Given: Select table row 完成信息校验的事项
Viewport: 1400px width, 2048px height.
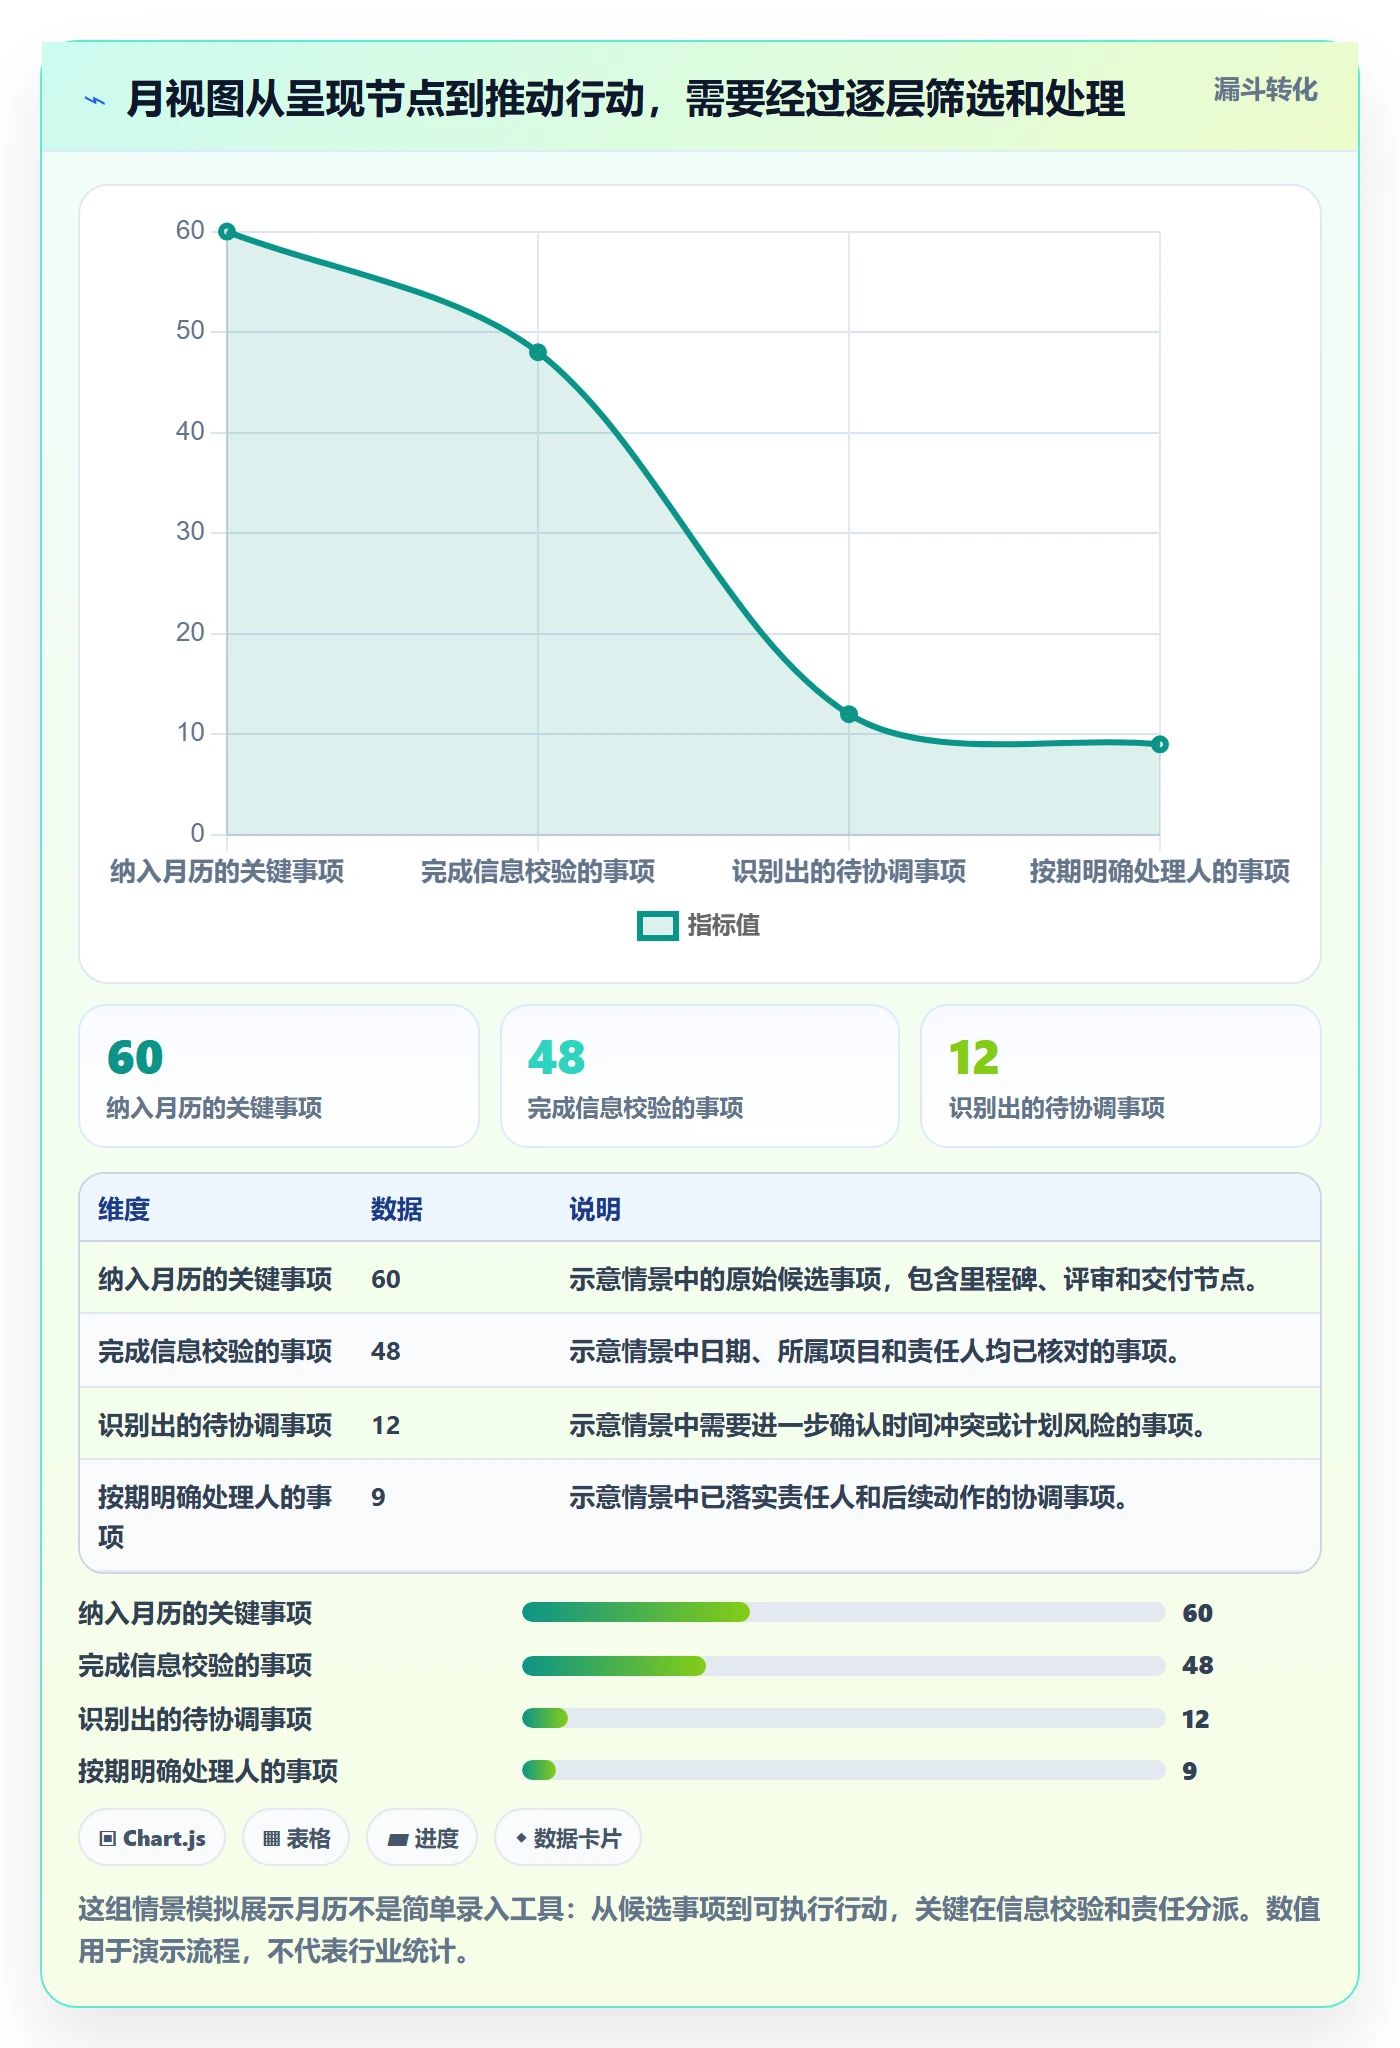Looking at the screenshot, I should tap(700, 1351).
